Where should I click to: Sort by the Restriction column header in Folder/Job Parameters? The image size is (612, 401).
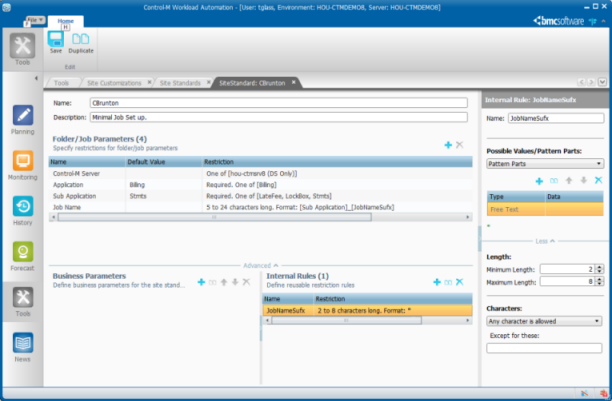point(337,162)
